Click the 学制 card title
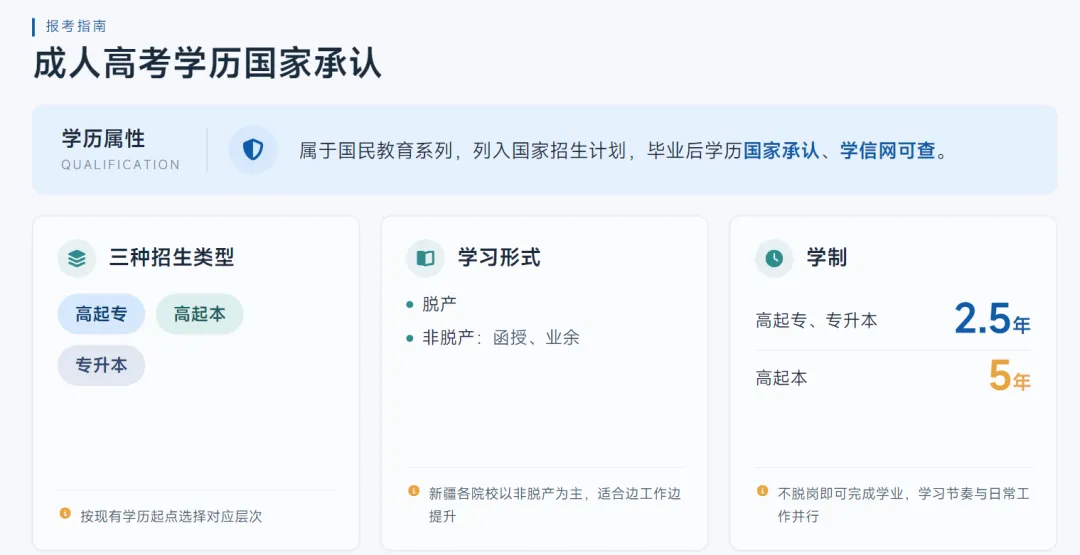 (x=827, y=258)
